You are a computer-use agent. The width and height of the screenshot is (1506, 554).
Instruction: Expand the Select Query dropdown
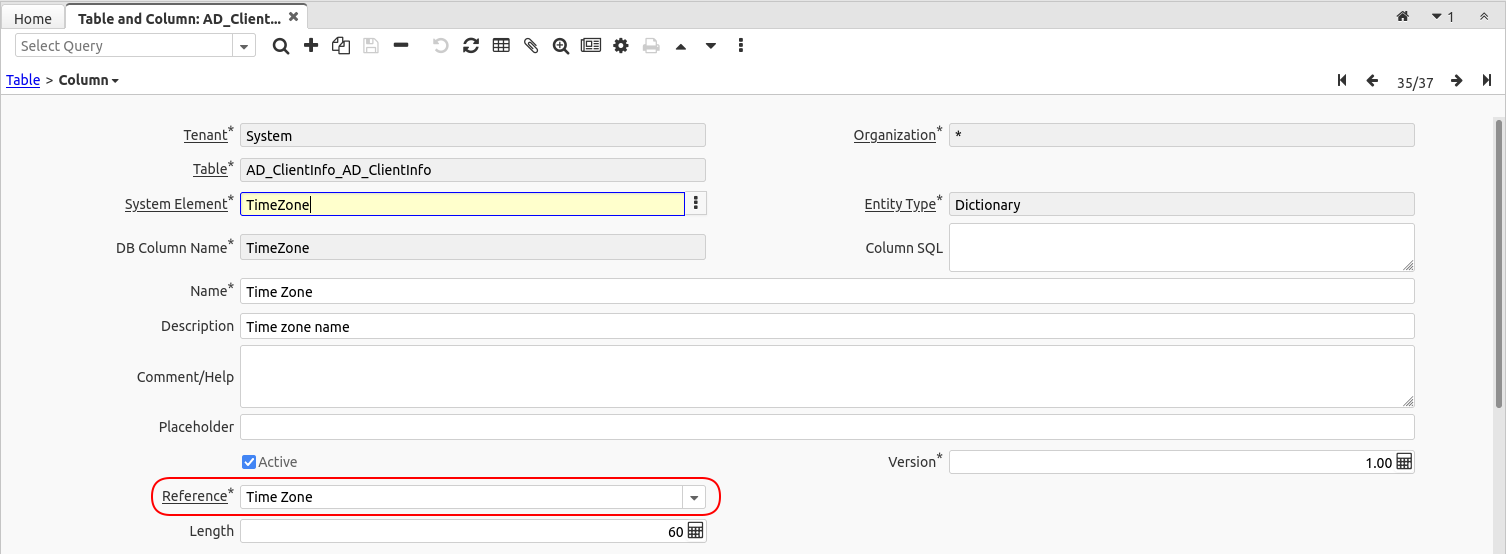244,46
